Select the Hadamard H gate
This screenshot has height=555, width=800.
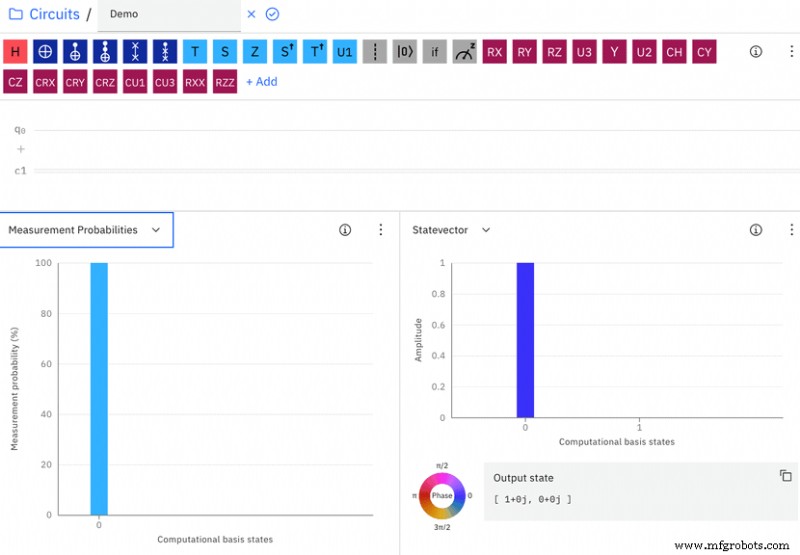[x=15, y=51]
